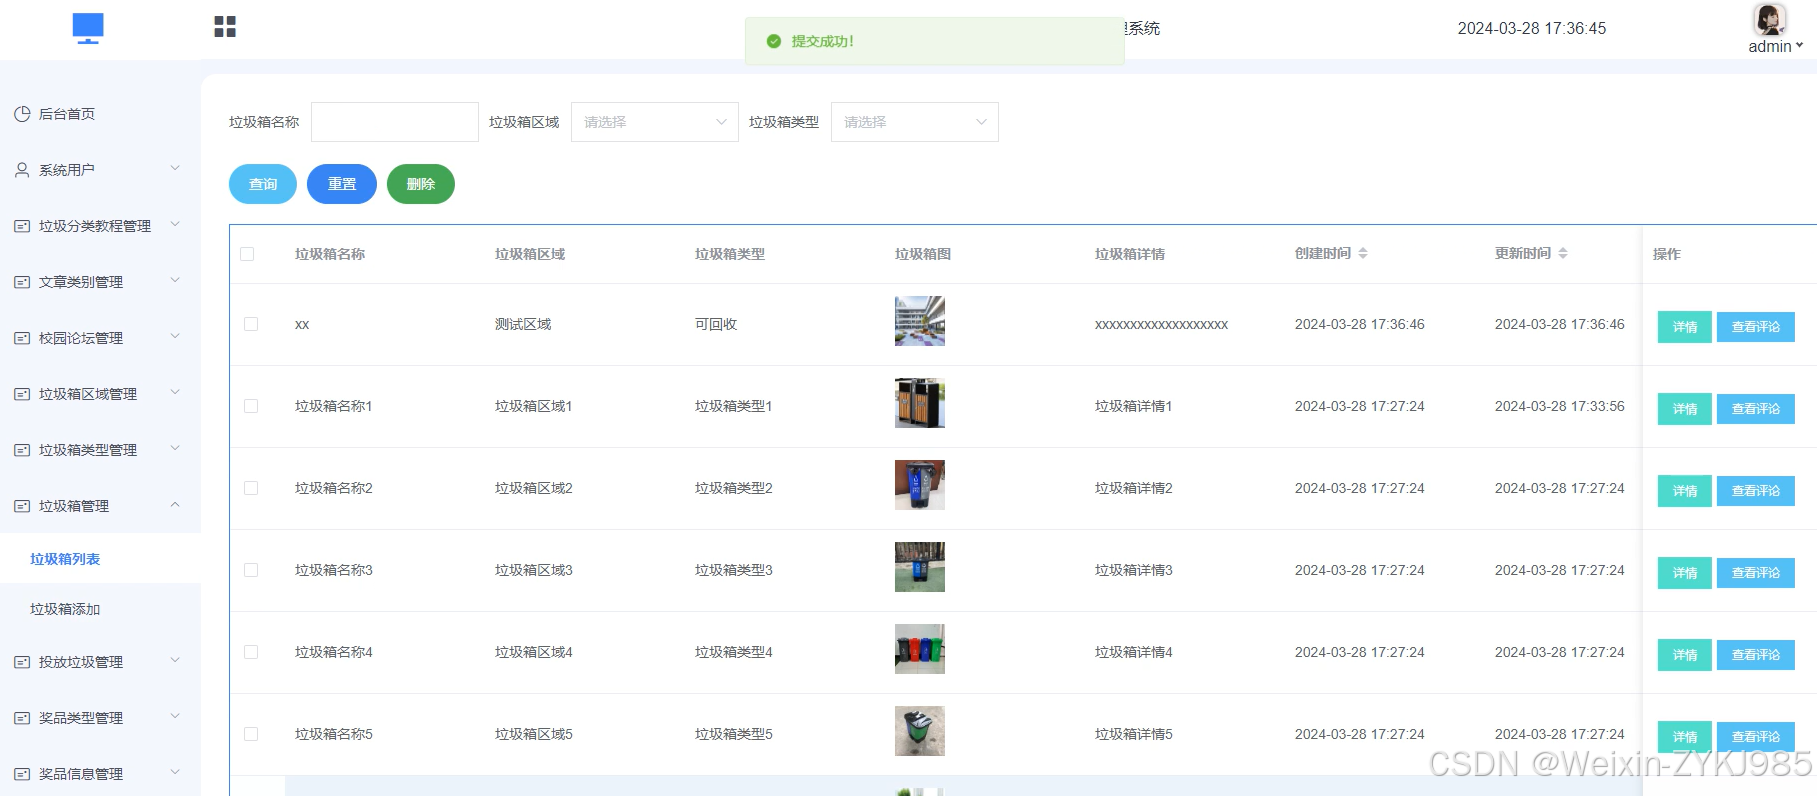The height and width of the screenshot is (796, 1817).
Task: Open the four-square grid menu icon
Action: pos(225,27)
